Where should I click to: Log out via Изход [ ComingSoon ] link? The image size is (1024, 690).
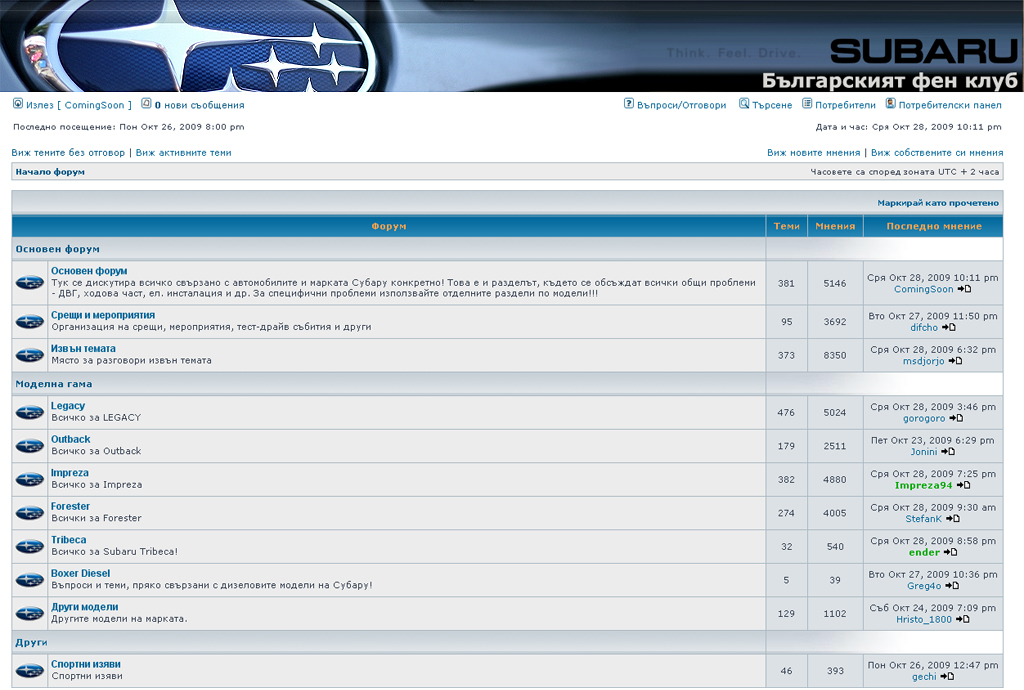(x=78, y=105)
